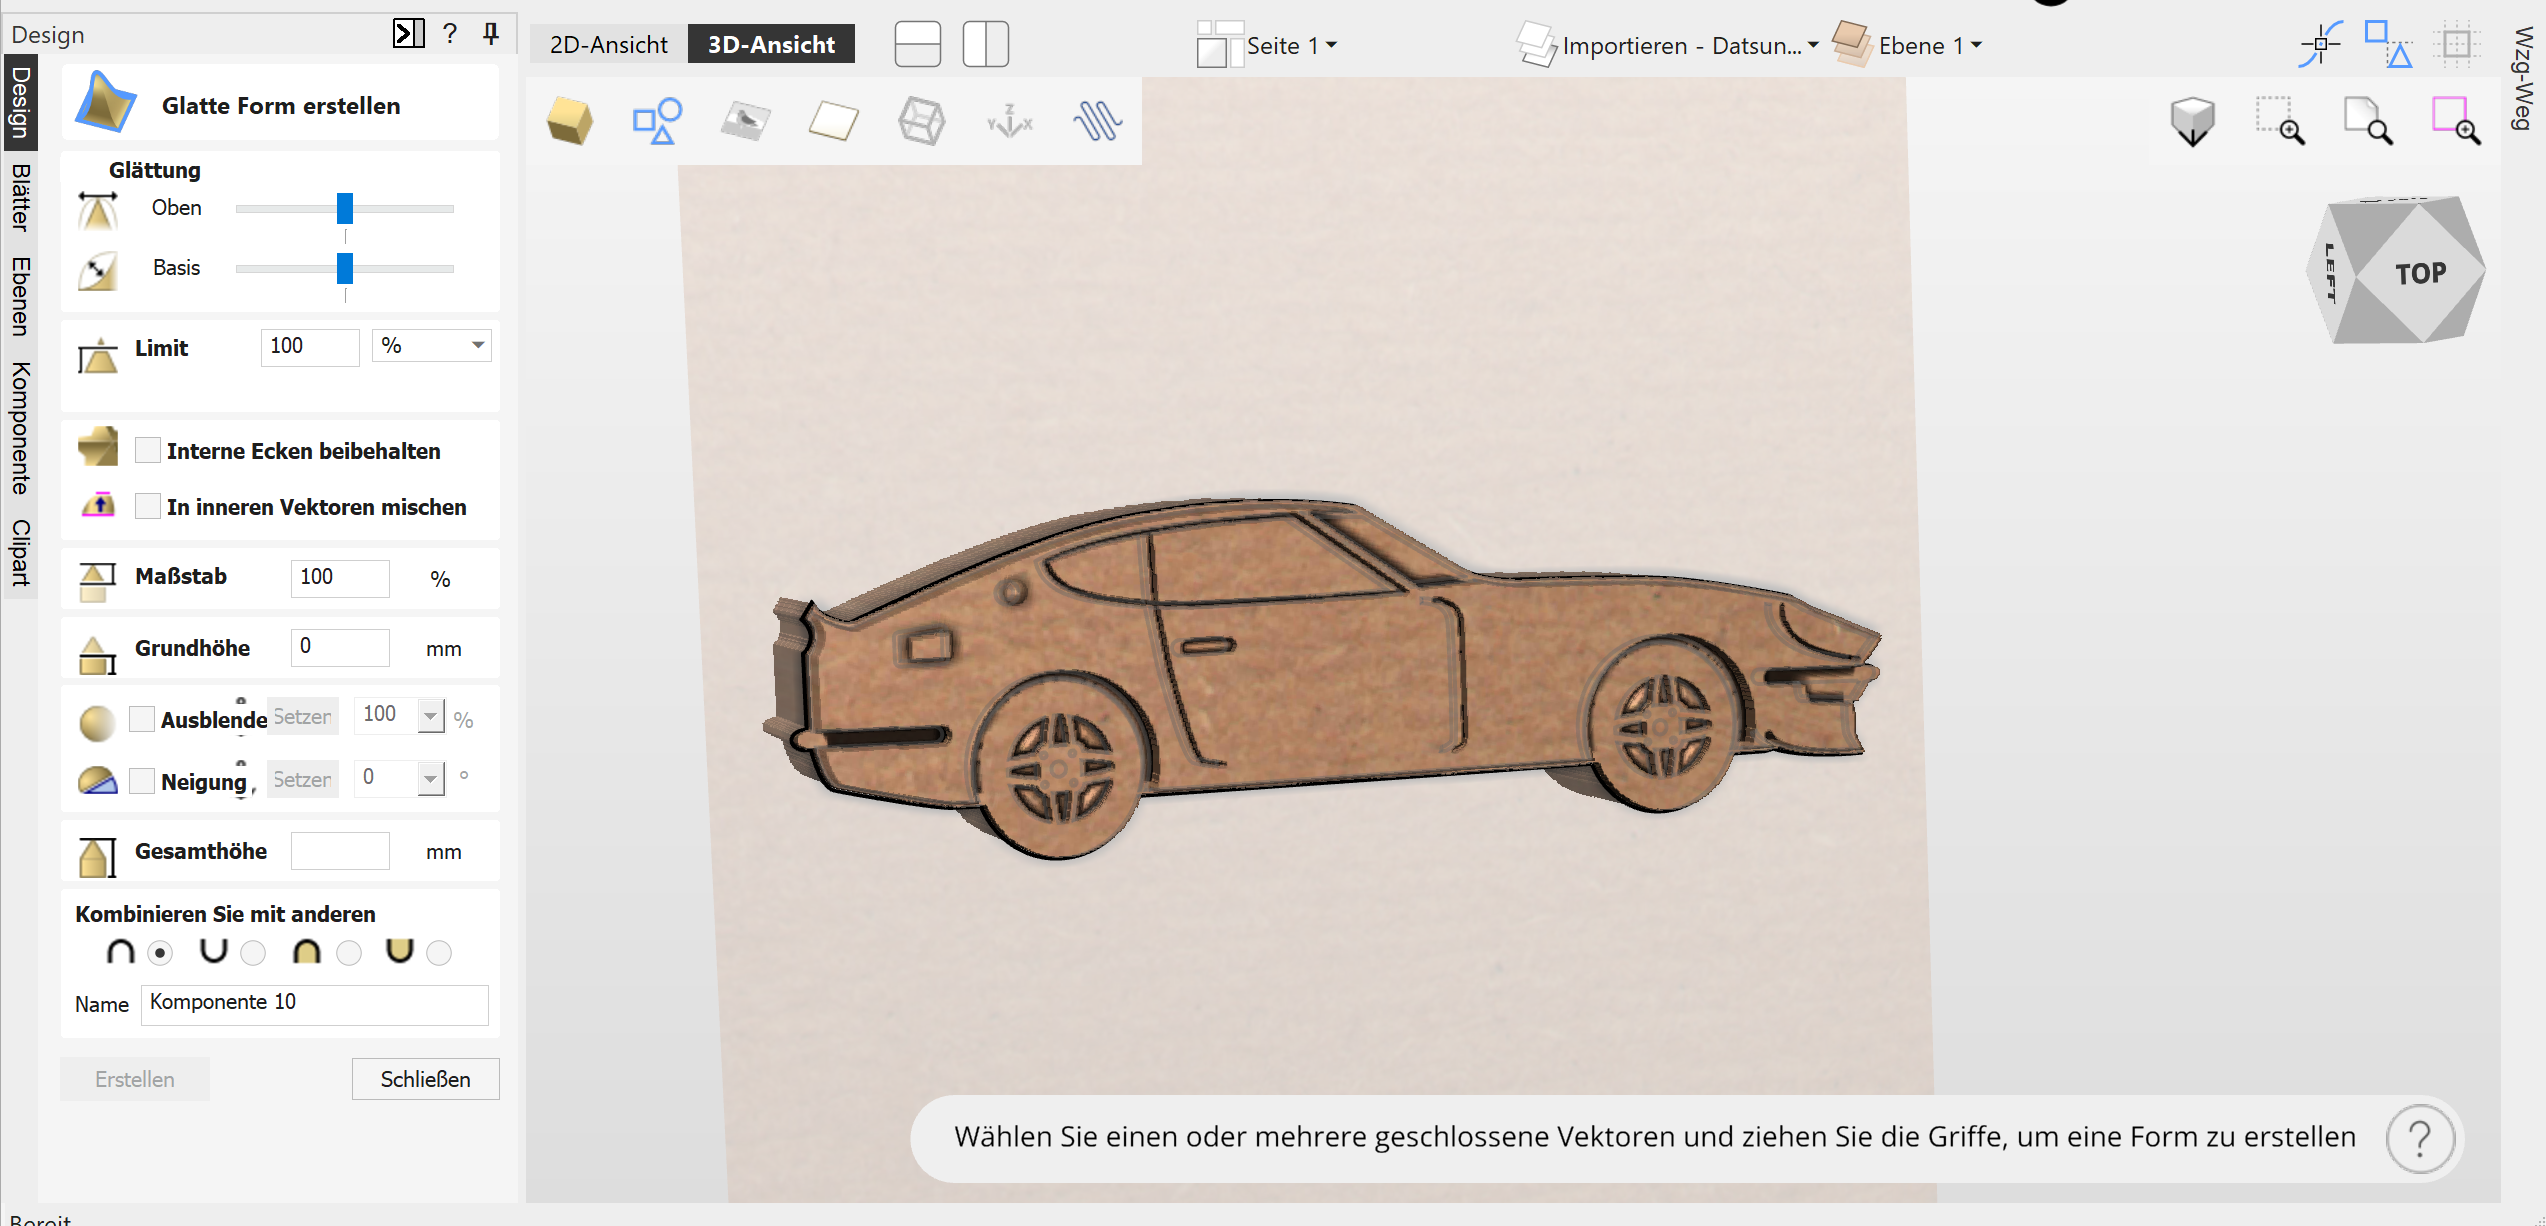Toggle the Neigung checkbox
The image size is (2546, 1226).
coord(142,781)
